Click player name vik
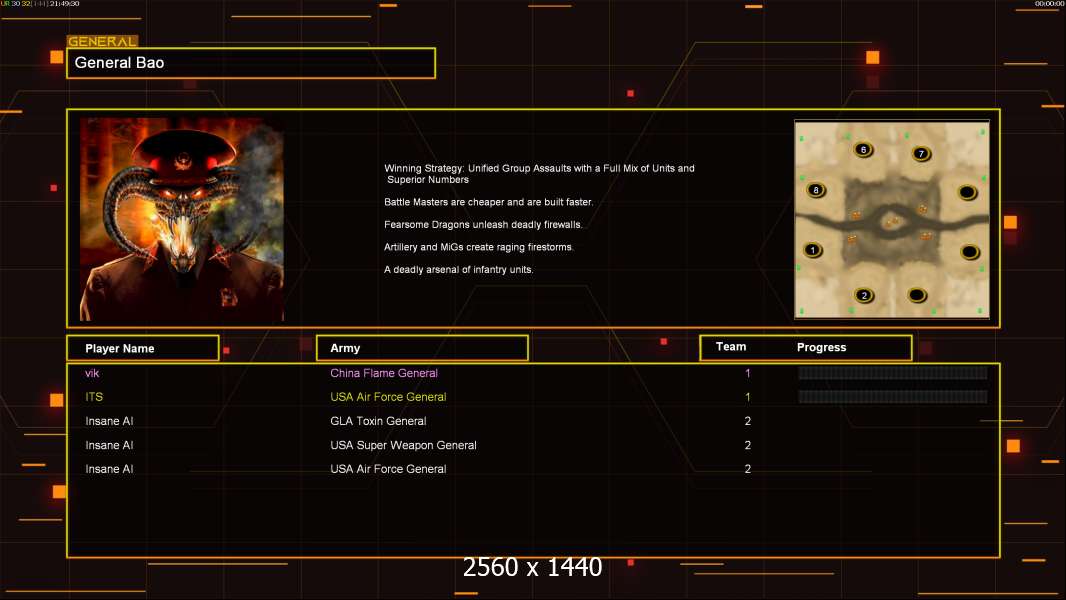This screenshot has height=600, width=1066. tap(92, 373)
